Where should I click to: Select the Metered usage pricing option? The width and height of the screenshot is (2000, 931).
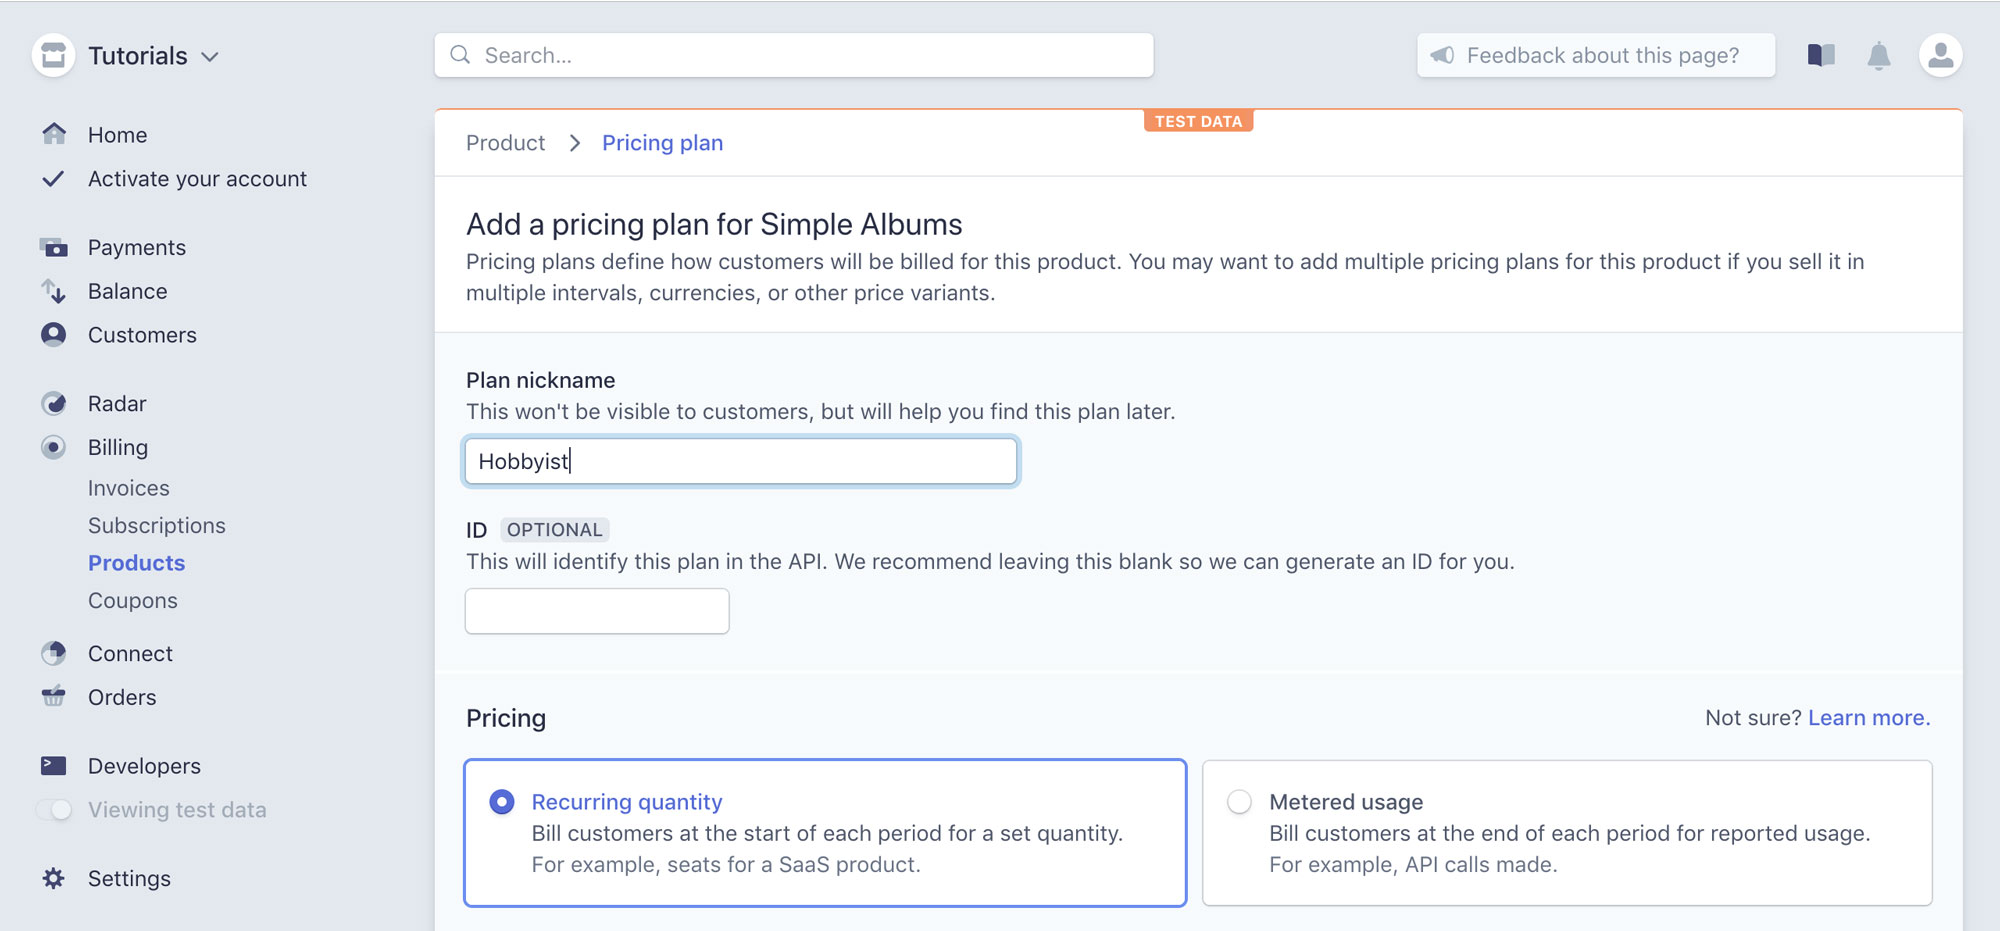click(x=1239, y=801)
